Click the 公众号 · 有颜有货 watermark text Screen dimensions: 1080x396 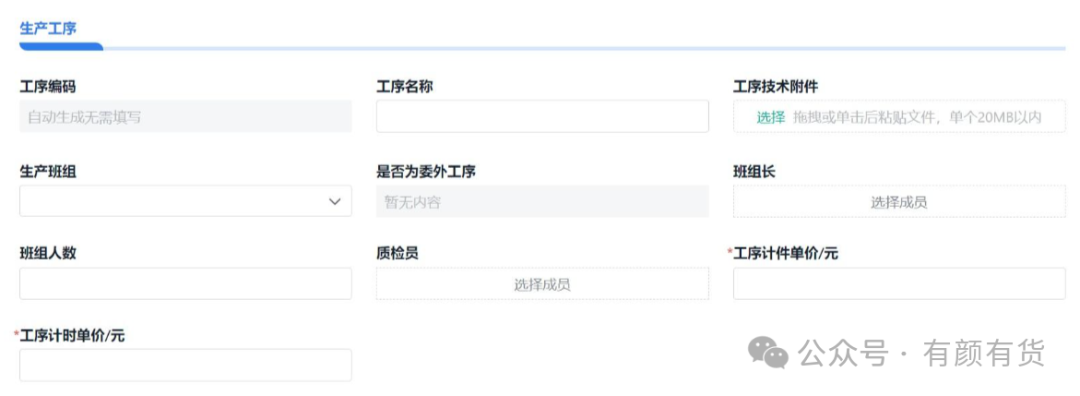click(922, 353)
